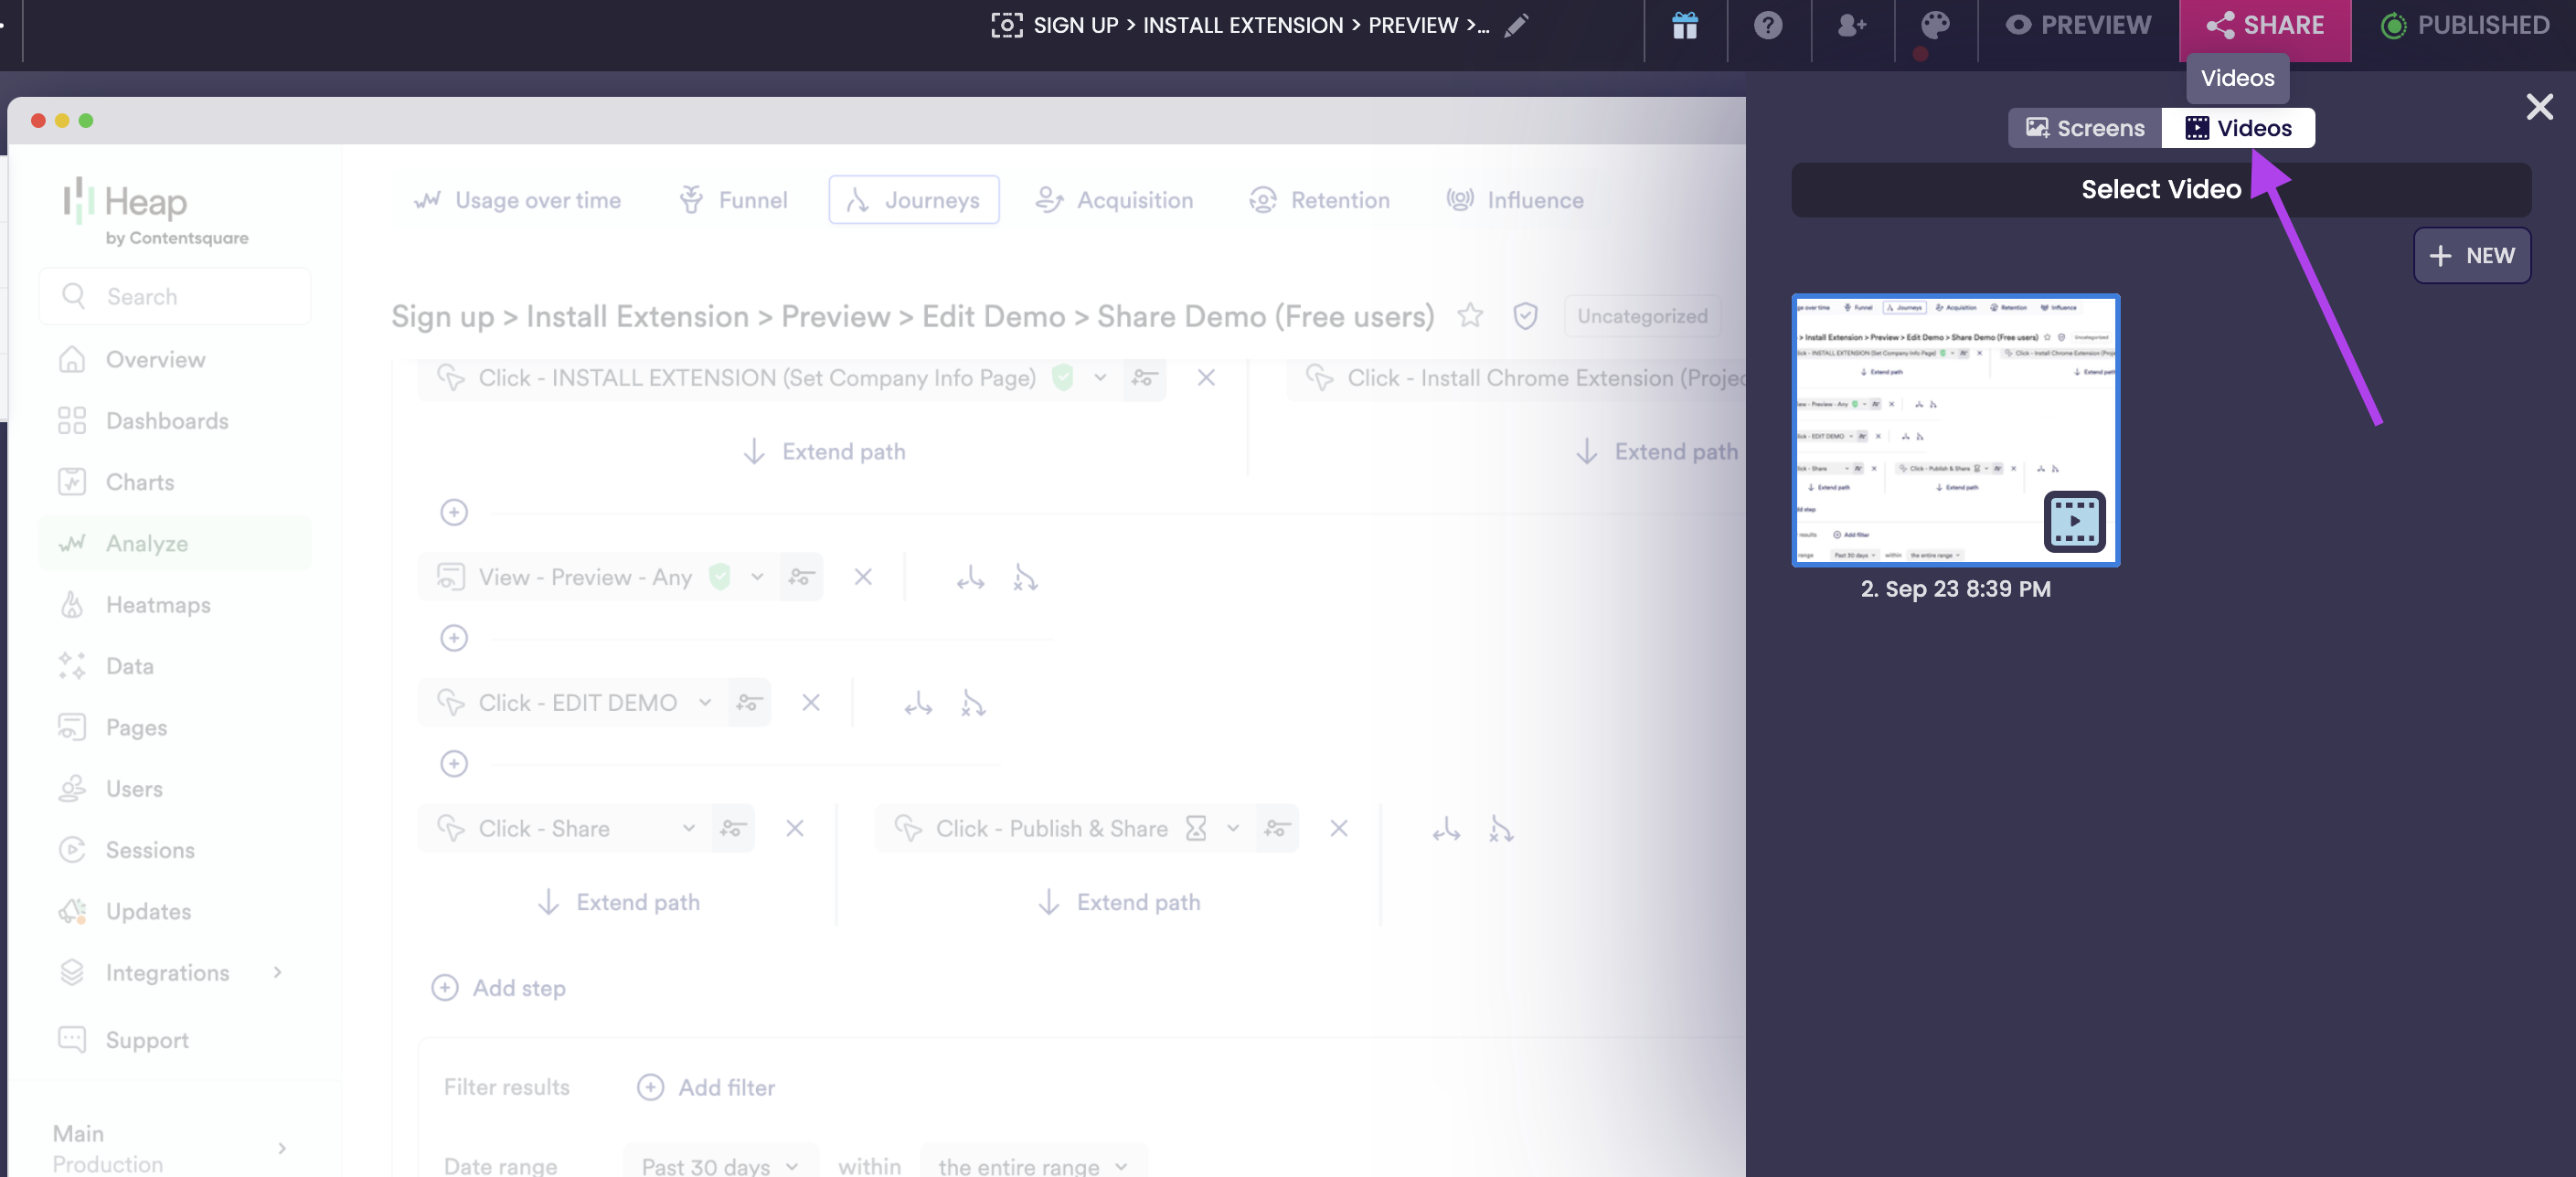
Task: Remove the Click - EDIT DEMO step
Action: click(811, 703)
